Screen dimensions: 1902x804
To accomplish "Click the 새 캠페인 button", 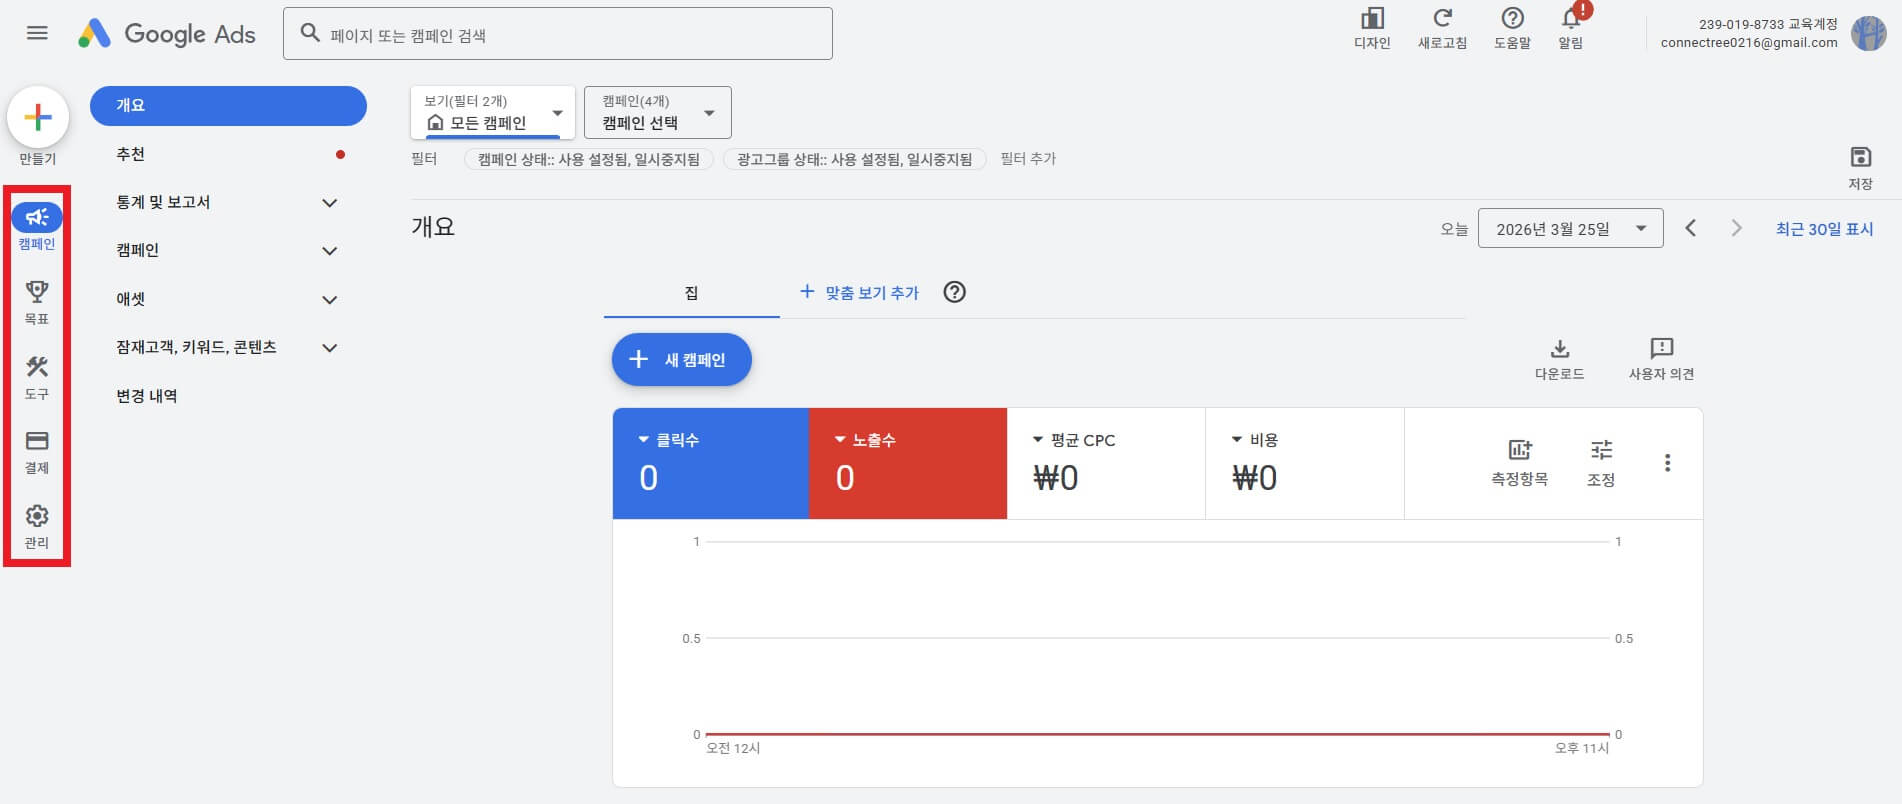I will pyautogui.click(x=682, y=359).
